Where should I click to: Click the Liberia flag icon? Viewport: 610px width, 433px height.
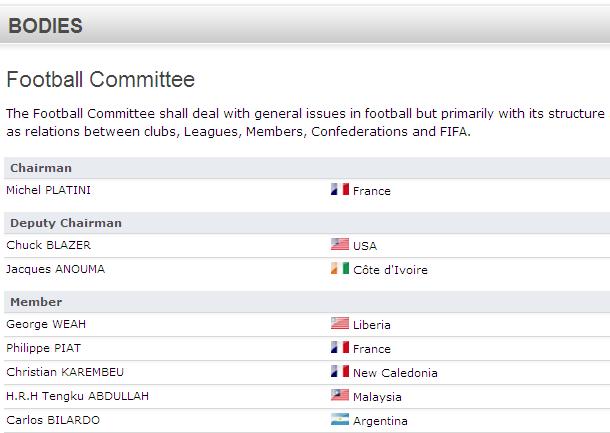point(340,323)
